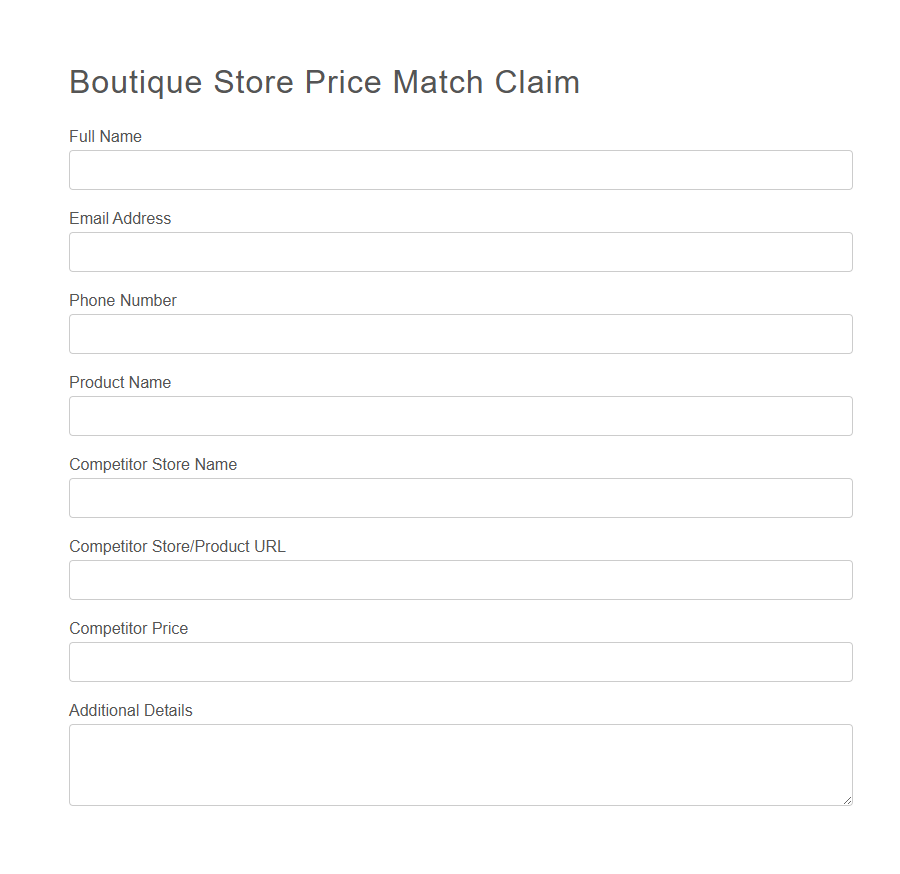Click the Boutique Store Price Match Claim heading
Viewport: 900px width, 874px height.
(324, 82)
